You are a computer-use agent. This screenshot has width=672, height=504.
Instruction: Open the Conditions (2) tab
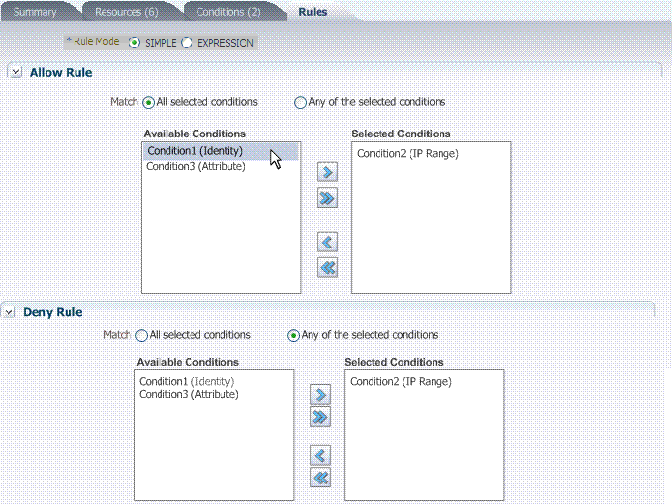coord(228,12)
